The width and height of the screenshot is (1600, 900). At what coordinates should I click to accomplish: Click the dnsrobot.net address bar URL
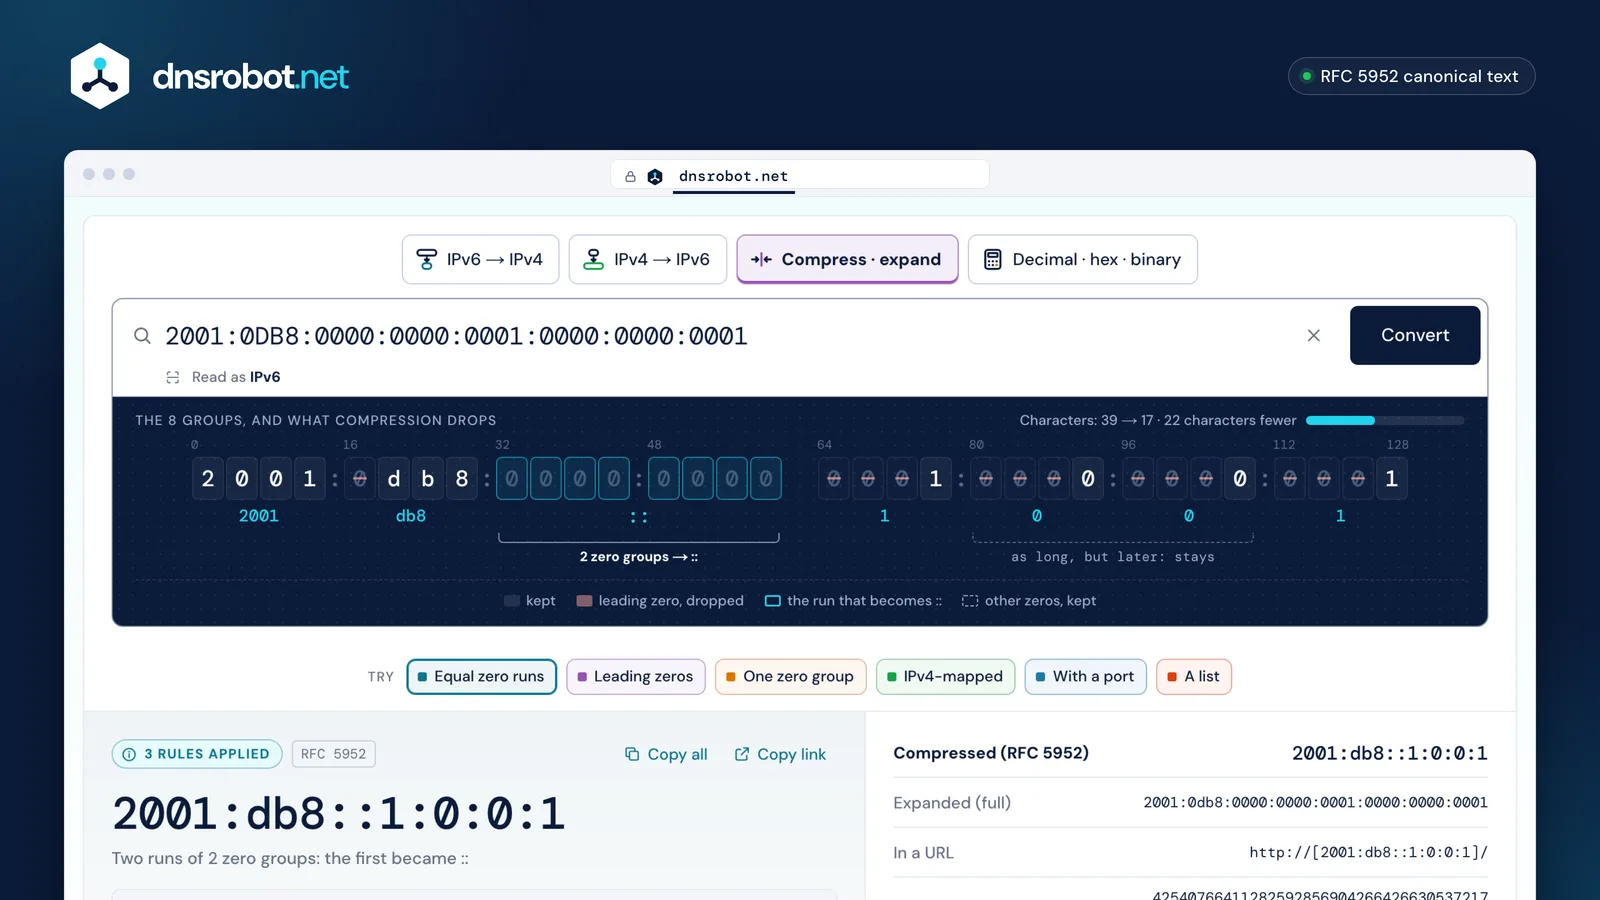click(x=733, y=176)
